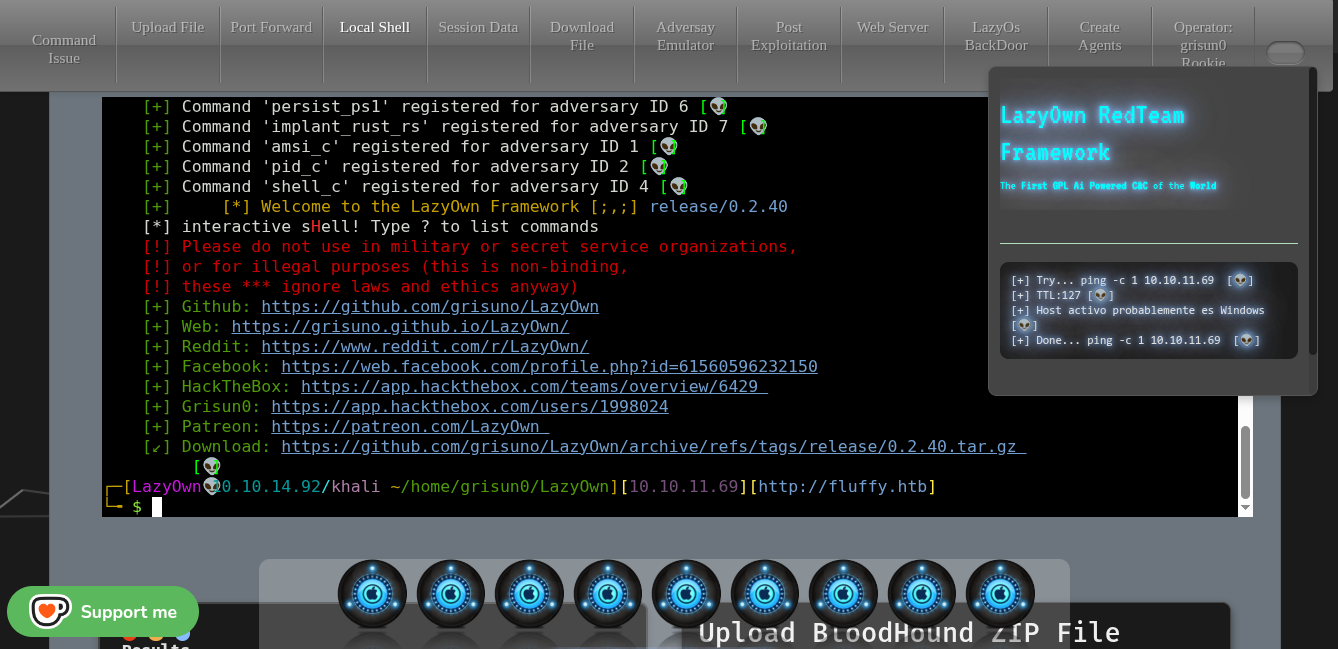
Task: Open the HackTheBox teams overview link
Action: point(534,386)
